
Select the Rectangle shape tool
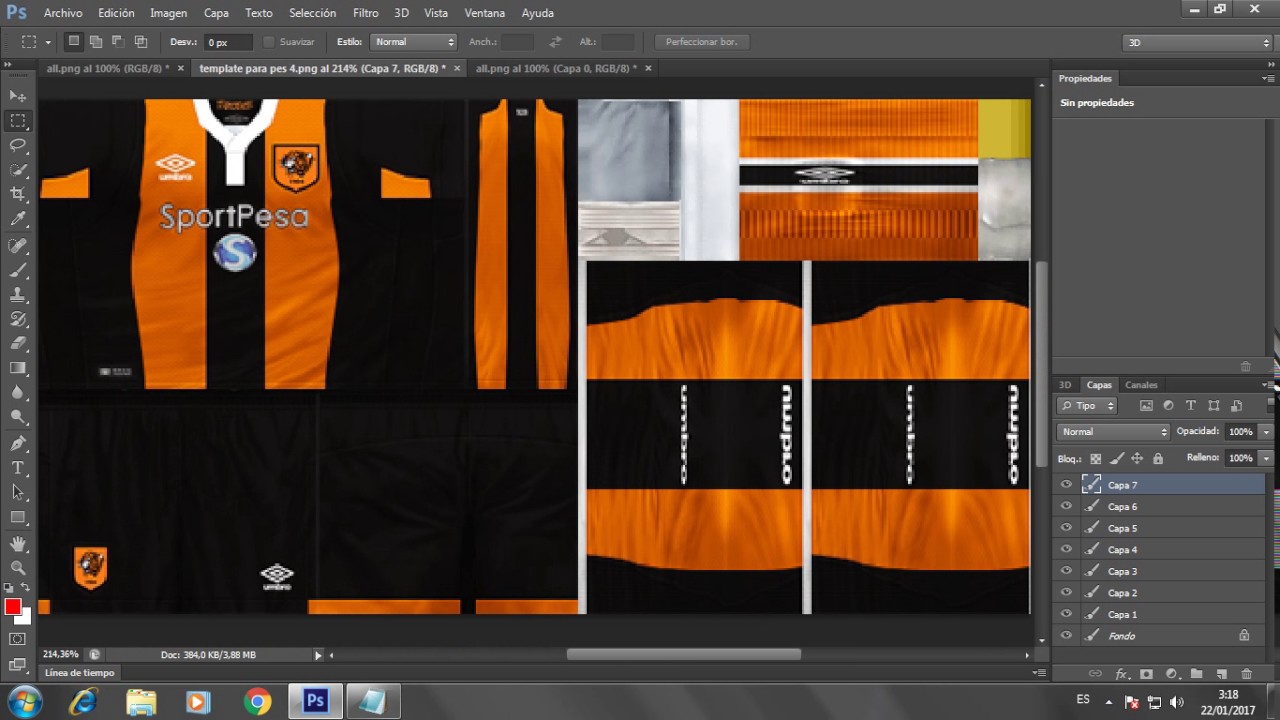tap(18, 517)
